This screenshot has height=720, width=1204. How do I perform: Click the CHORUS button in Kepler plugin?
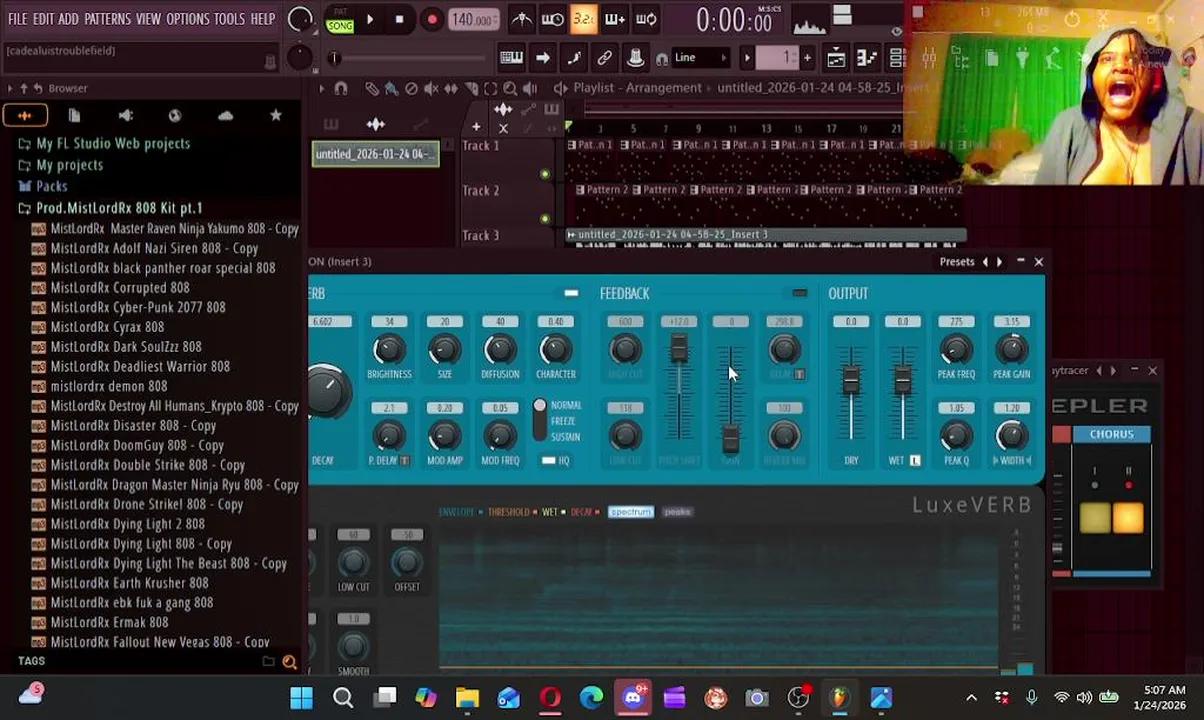(x=1111, y=435)
